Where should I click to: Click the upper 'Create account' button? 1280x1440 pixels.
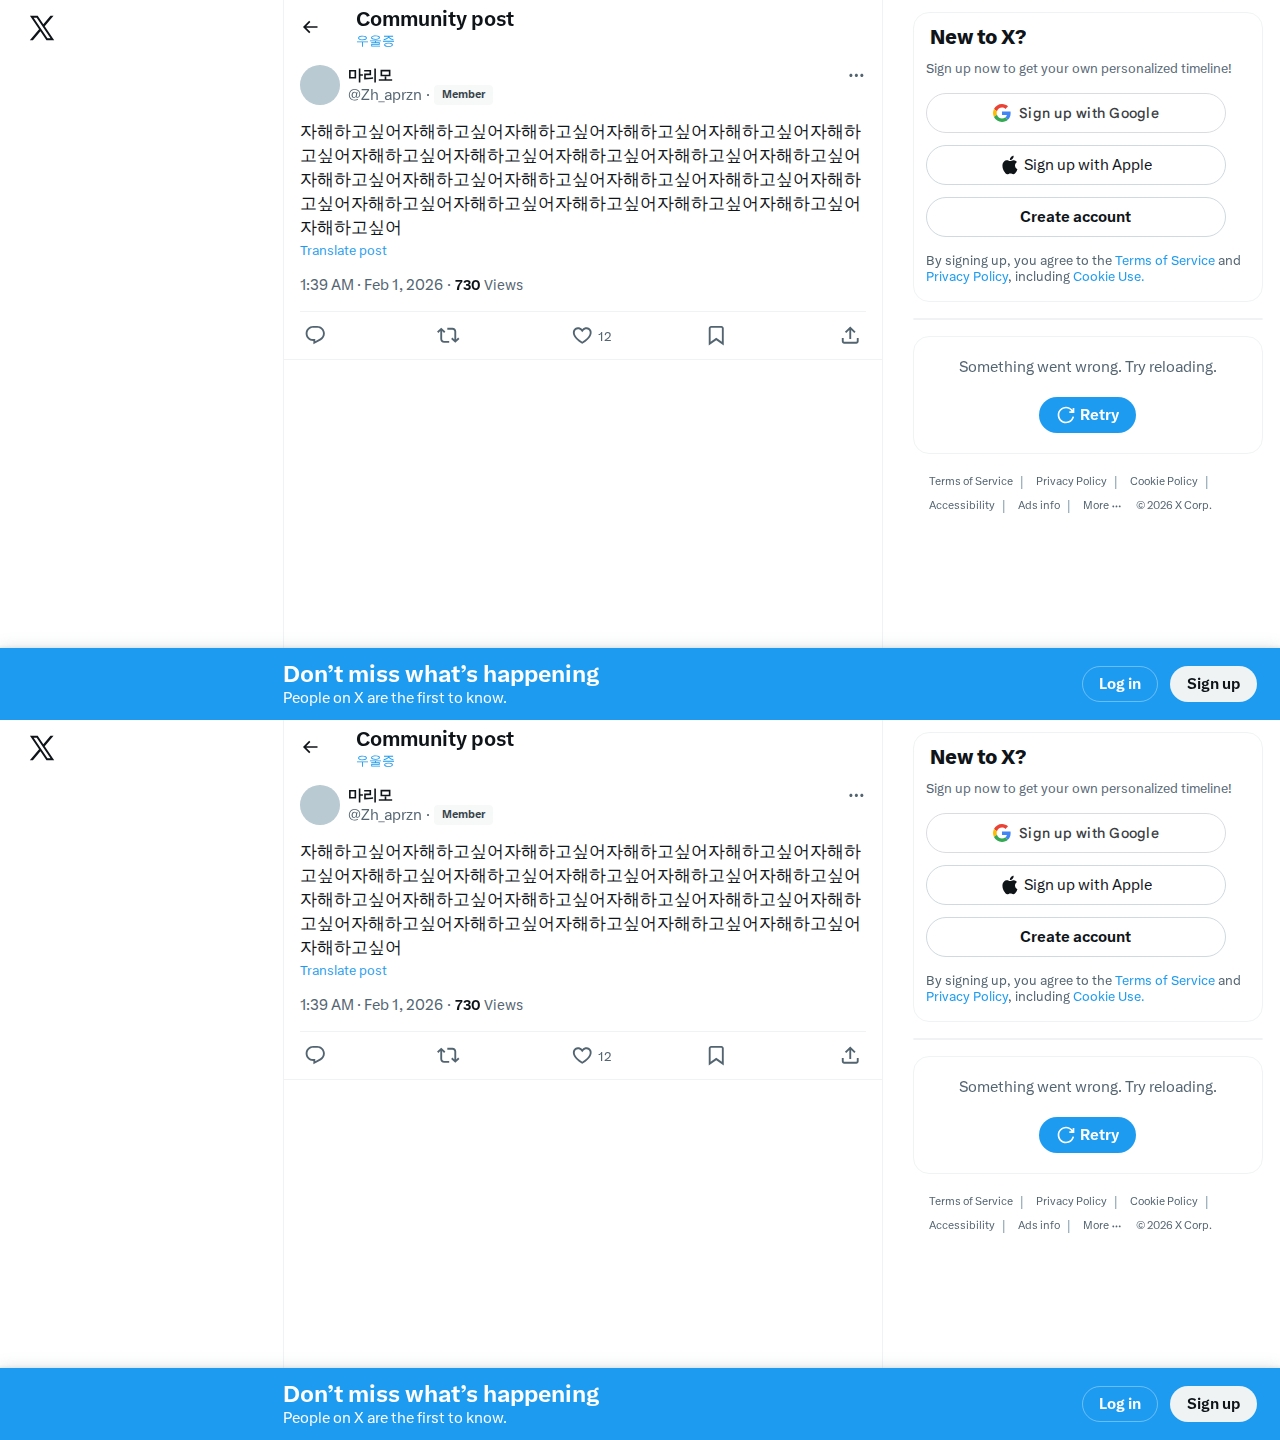pos(1076,217)
